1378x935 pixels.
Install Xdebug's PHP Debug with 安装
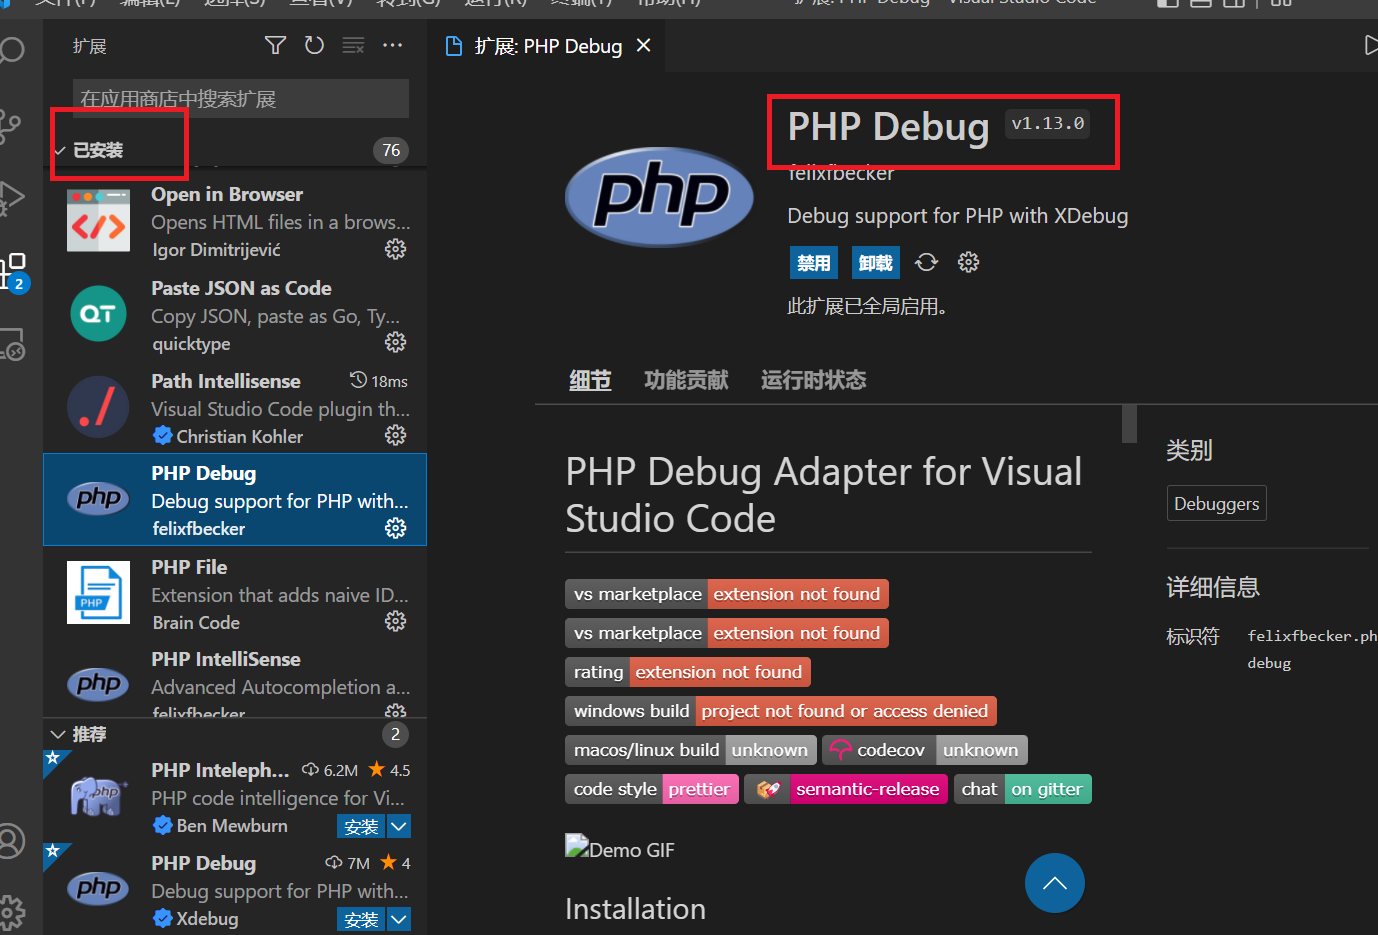coord(361,919)
